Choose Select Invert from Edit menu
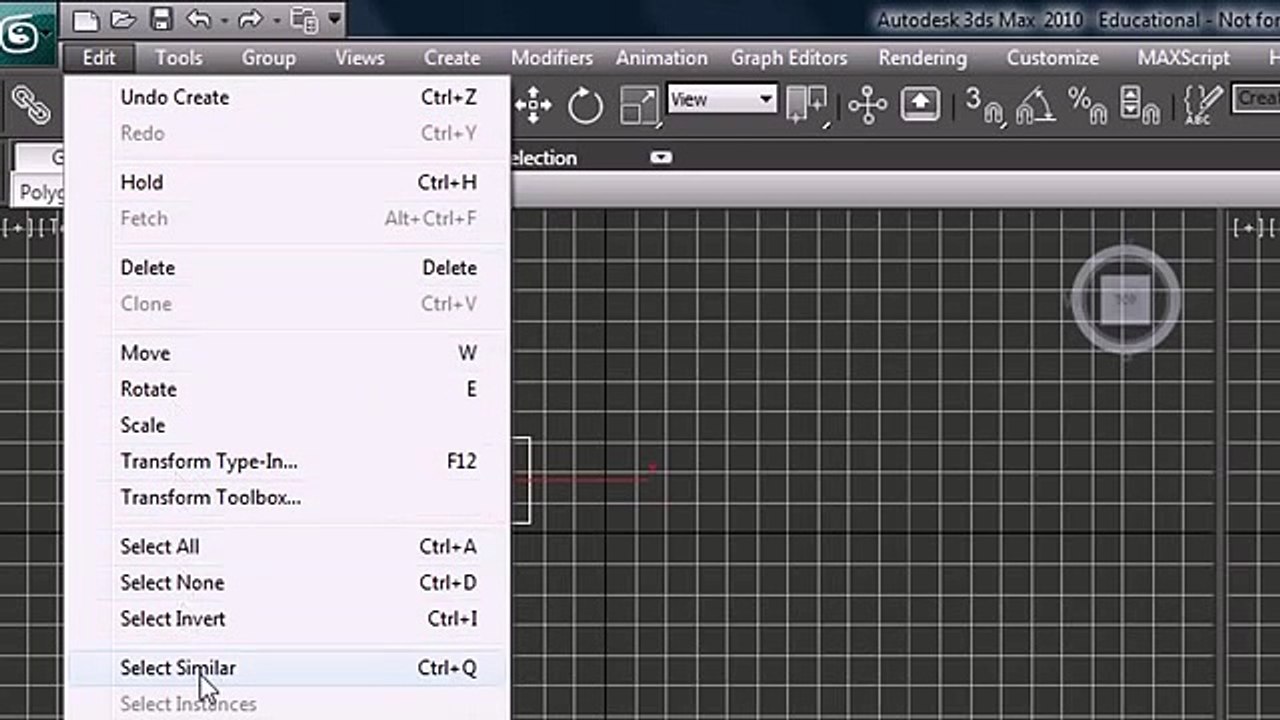Viewport: 1280px width, 720px height. pos(288,618)
